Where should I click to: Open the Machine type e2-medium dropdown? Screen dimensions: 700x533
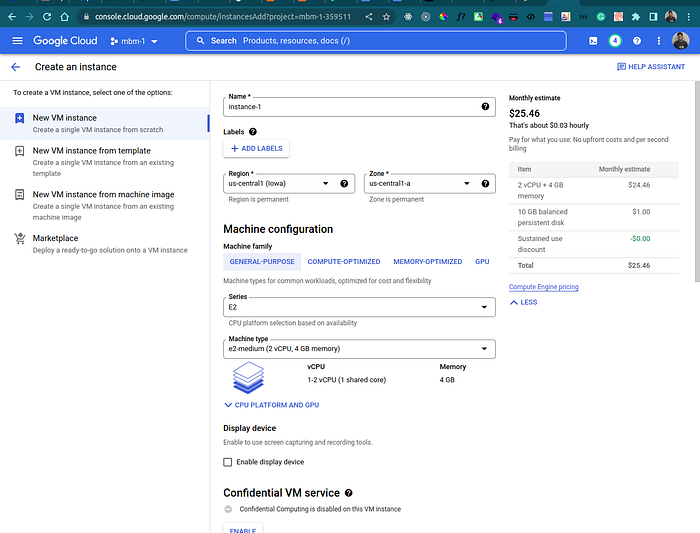click(x=359, y=349)
